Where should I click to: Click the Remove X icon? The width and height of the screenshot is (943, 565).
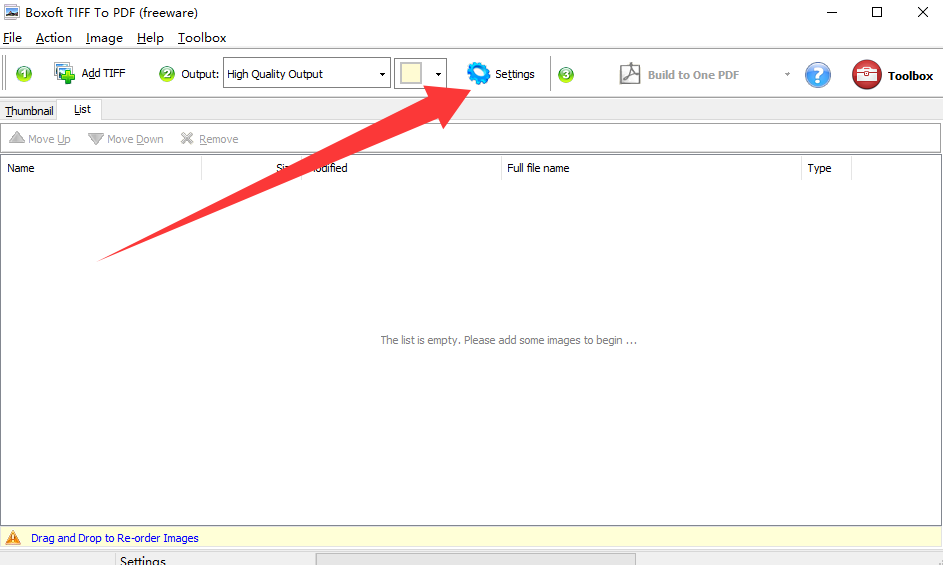[187, 139]
